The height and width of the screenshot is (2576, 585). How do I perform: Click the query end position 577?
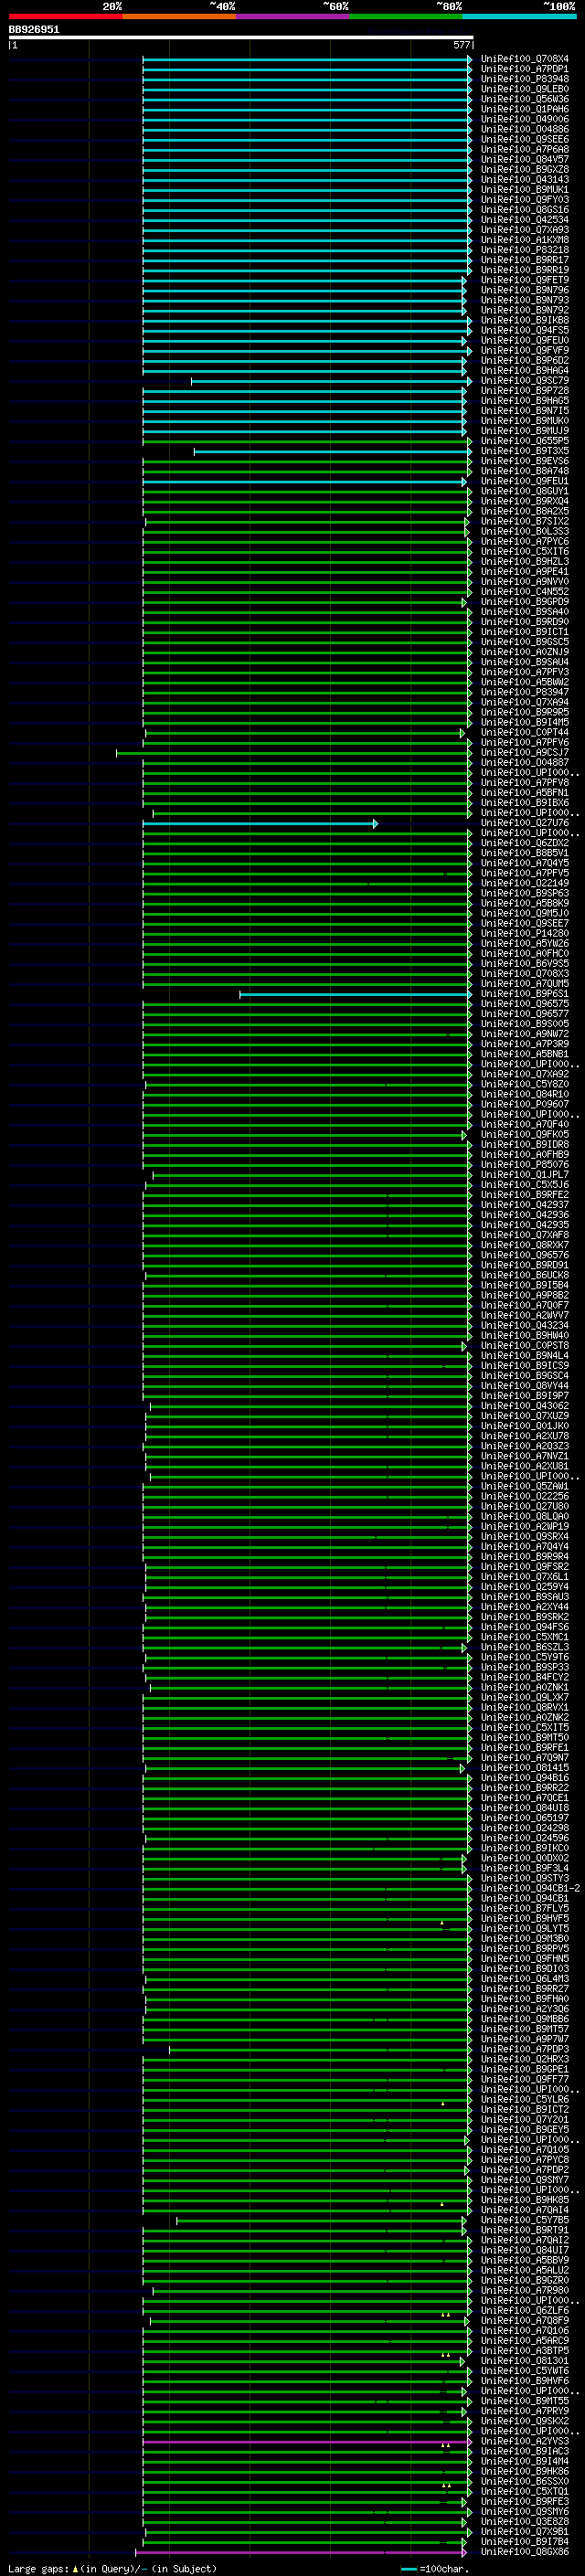point(461,45)
